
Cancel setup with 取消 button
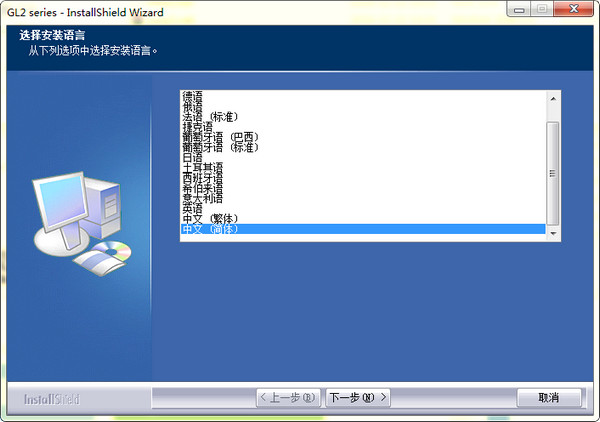[549, 398]
